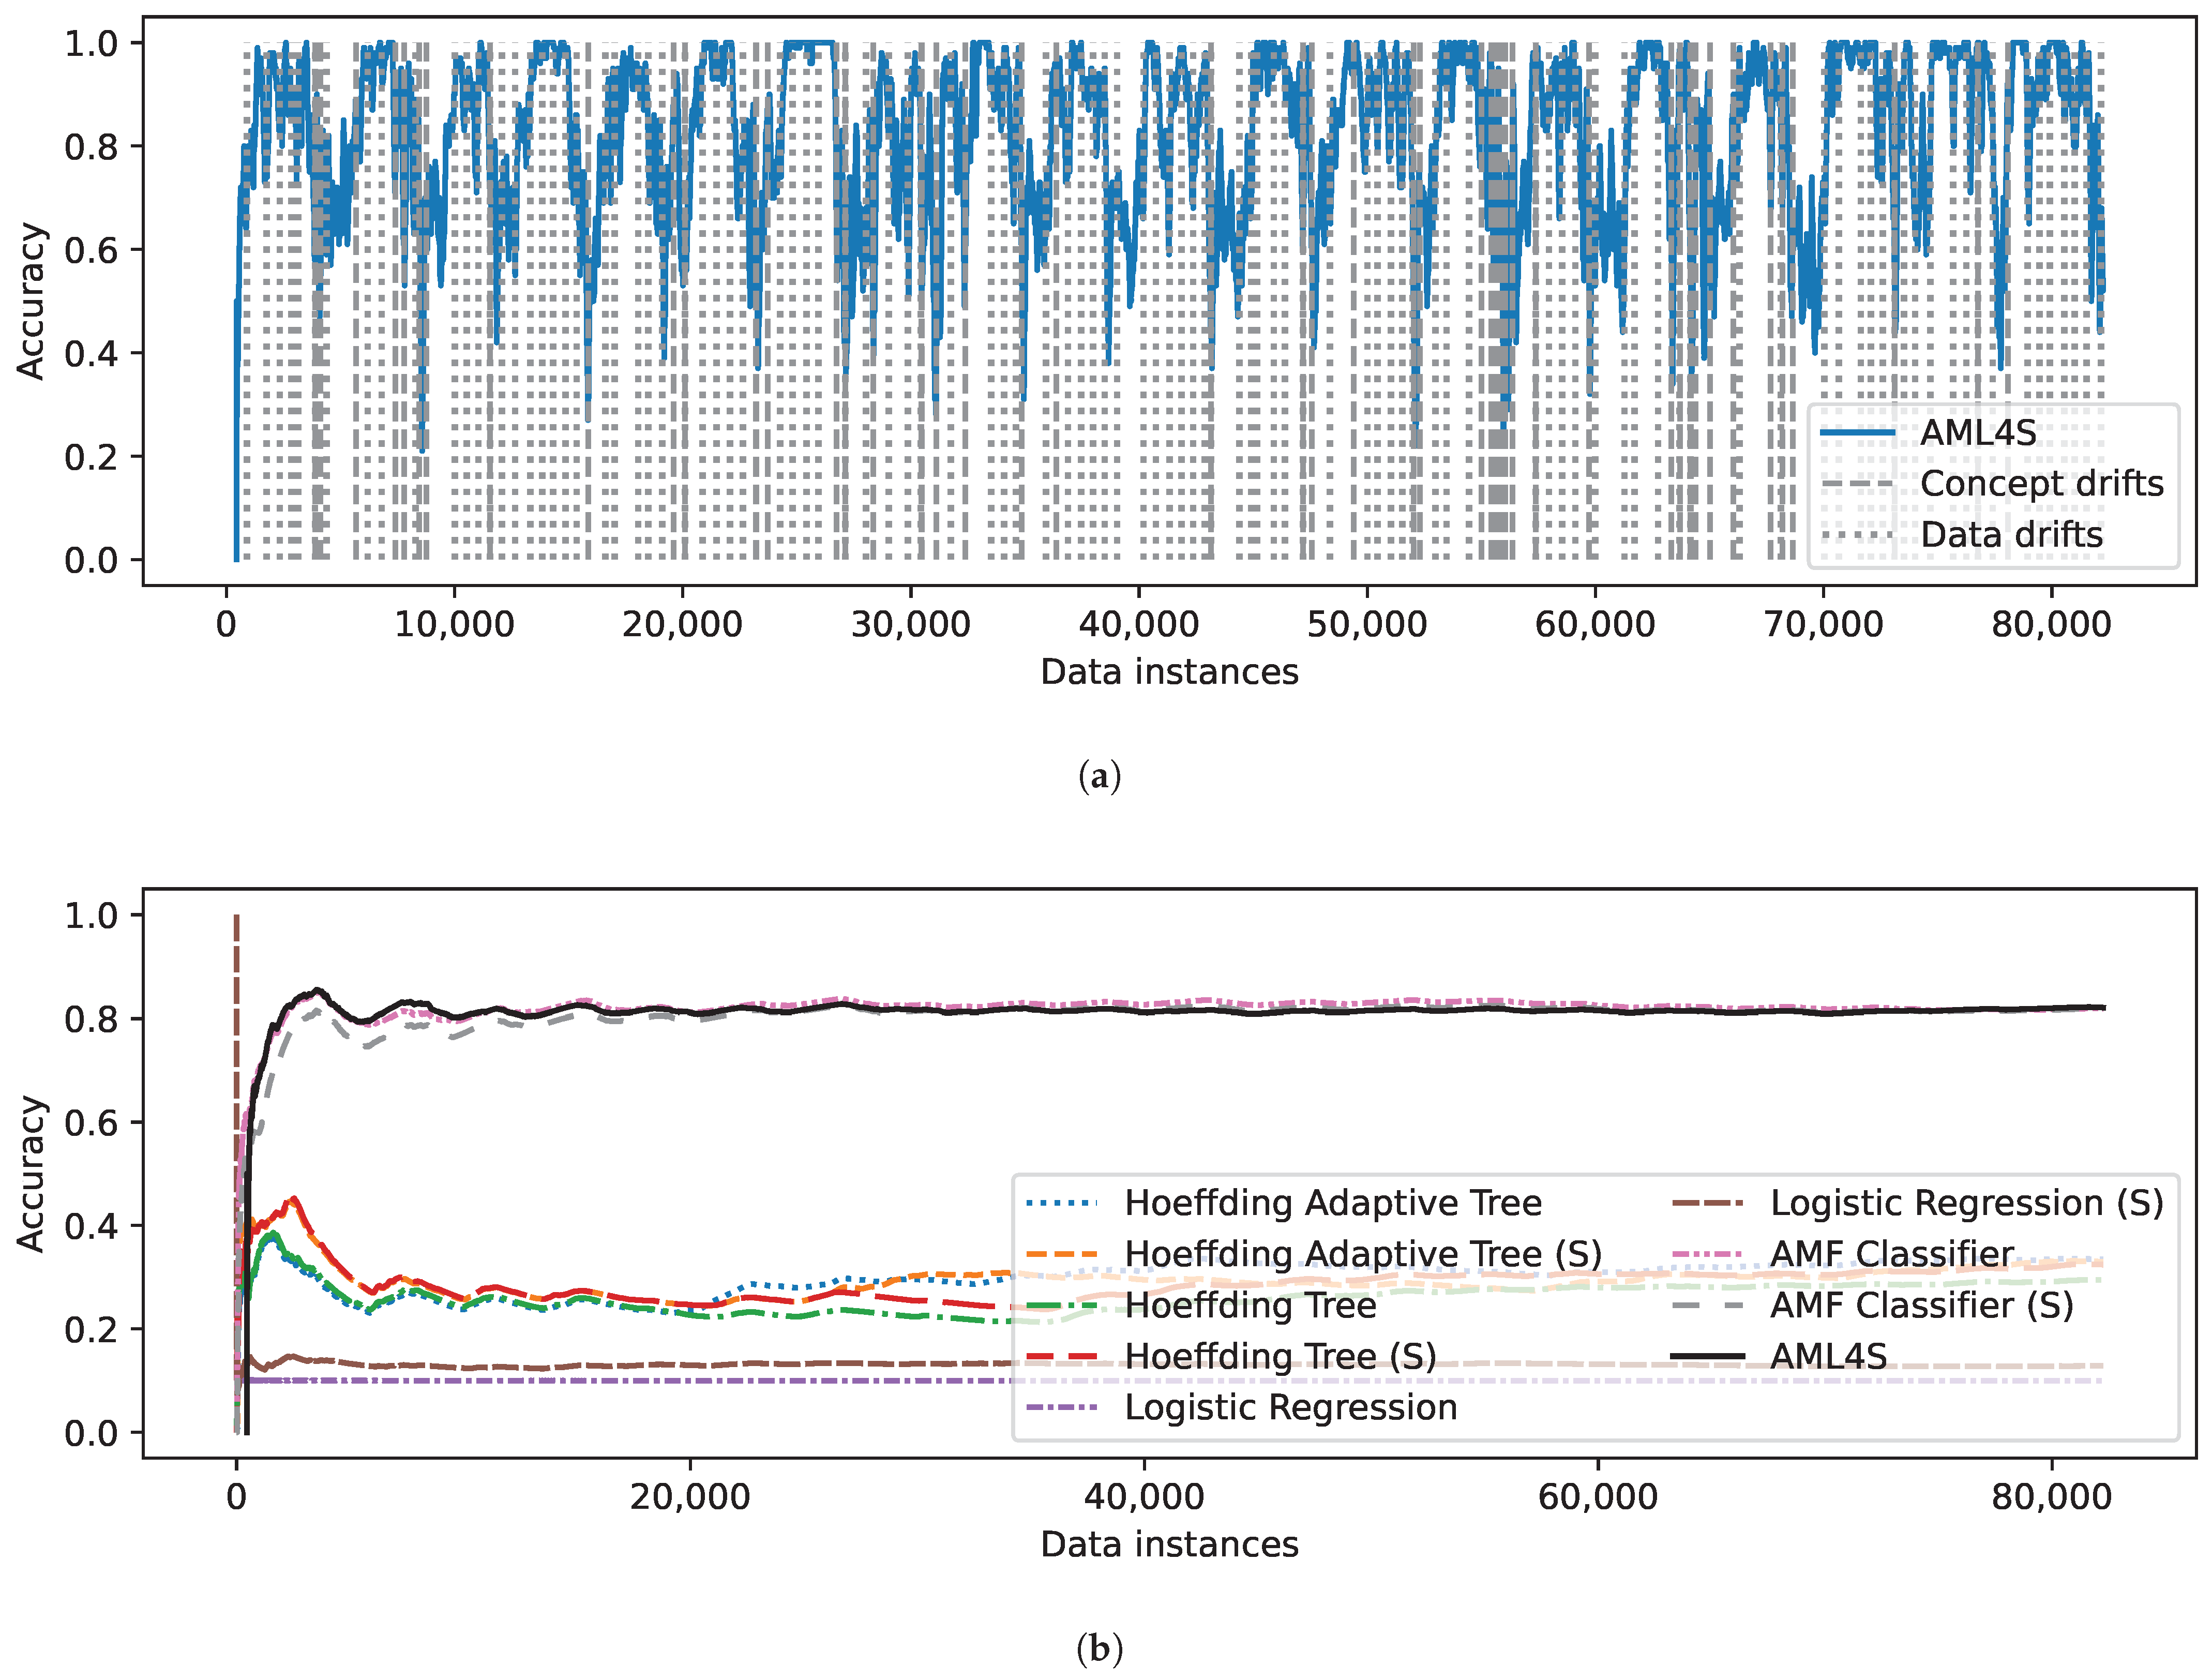The height and width of the screenshot is (1680, 2212).
Task: Click the subfigure label (a)
Action: tap(1100, 776)
